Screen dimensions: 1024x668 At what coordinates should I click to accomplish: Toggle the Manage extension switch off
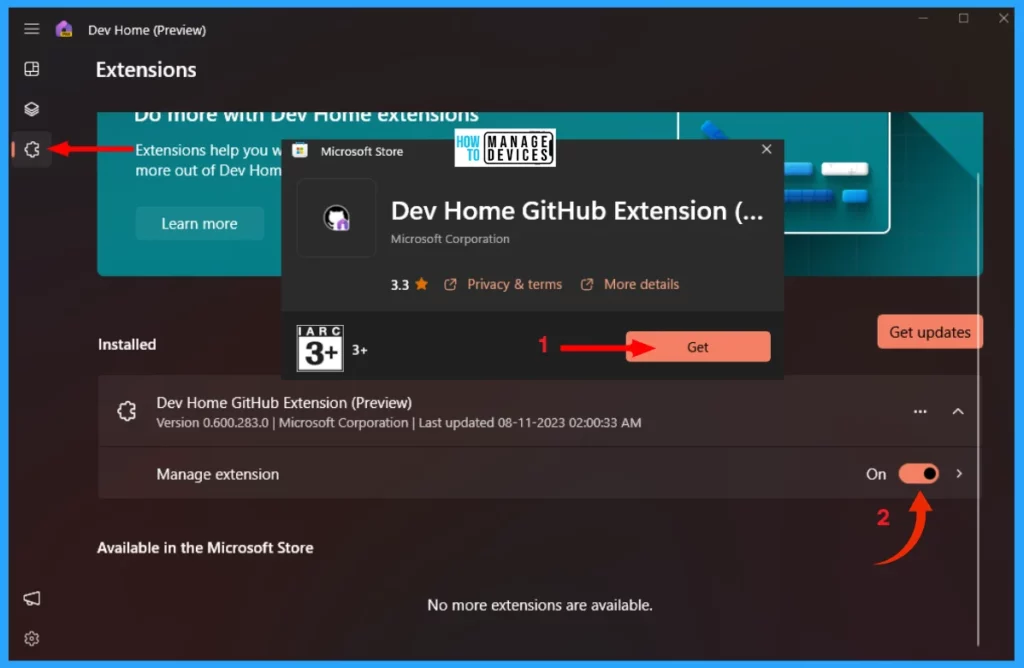click(x=918, y=473)
